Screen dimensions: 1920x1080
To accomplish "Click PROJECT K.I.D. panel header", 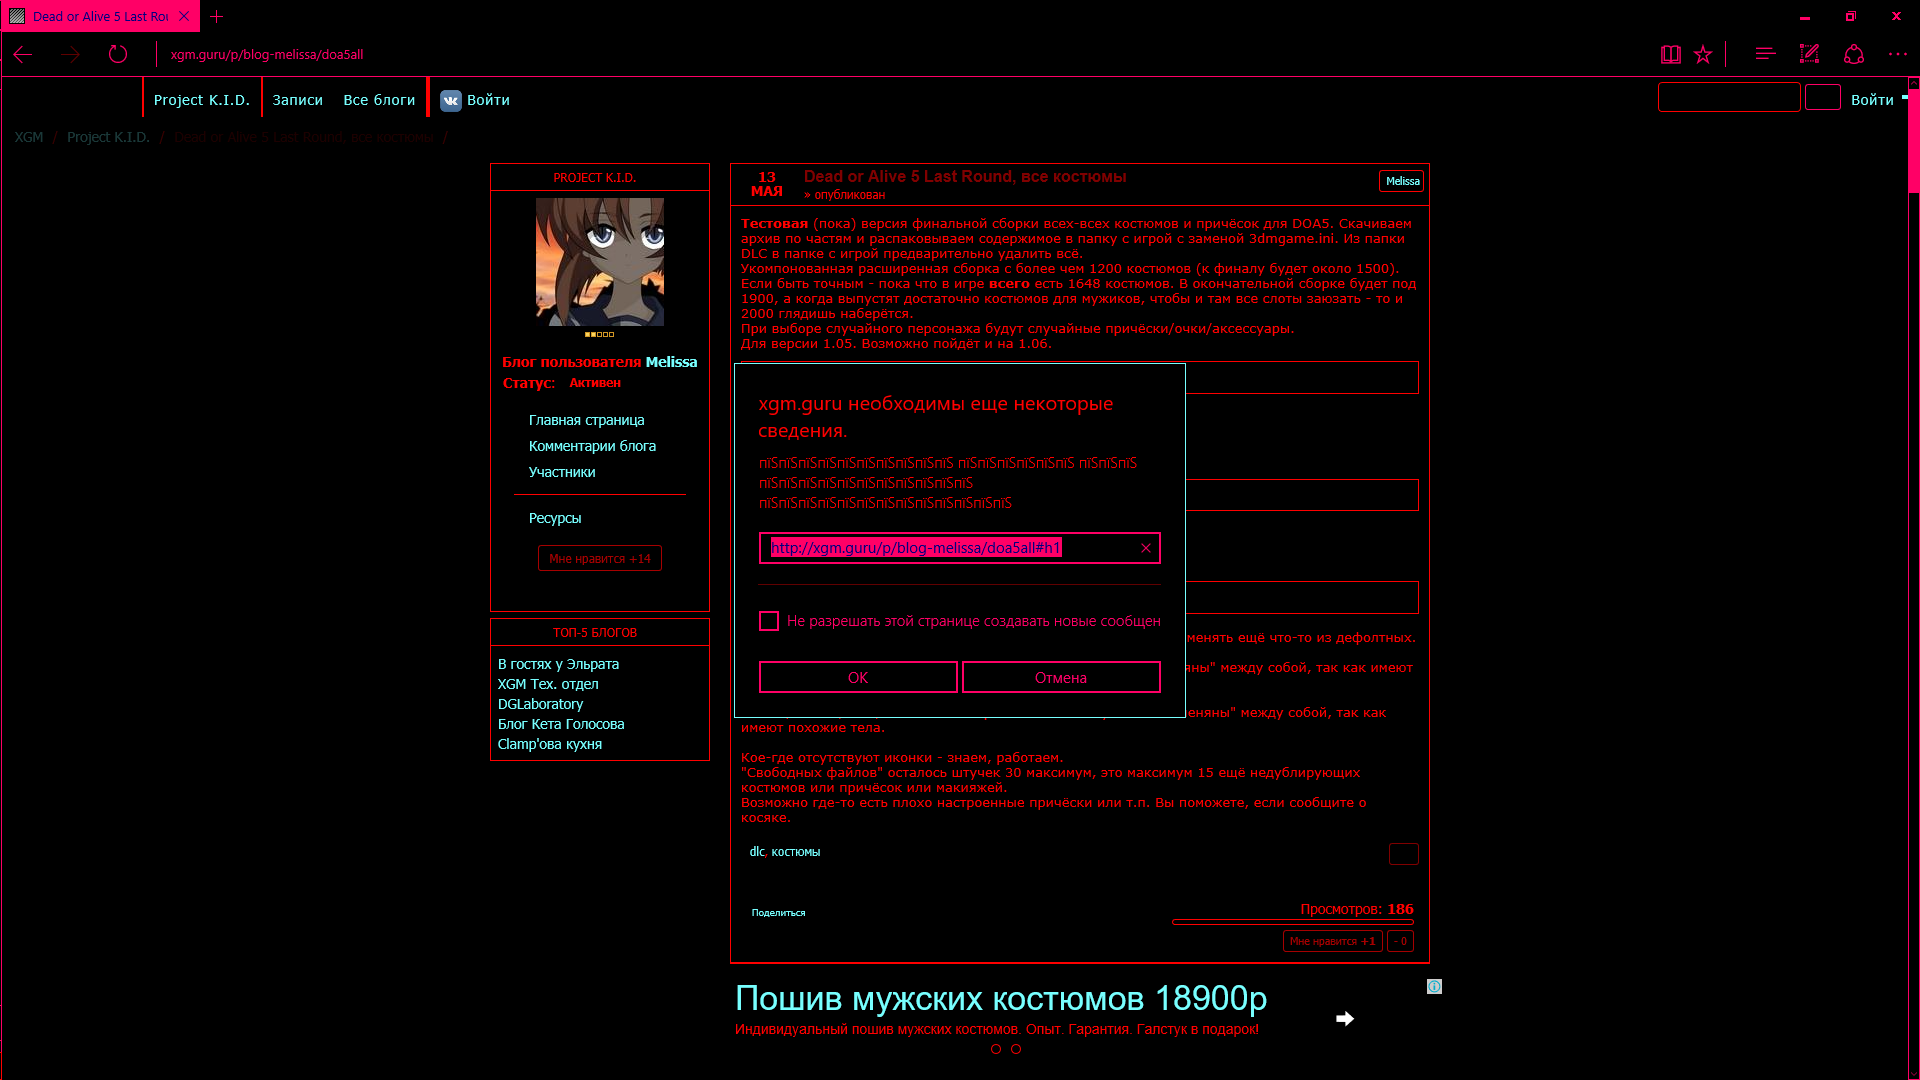I will tap(600, 178).
